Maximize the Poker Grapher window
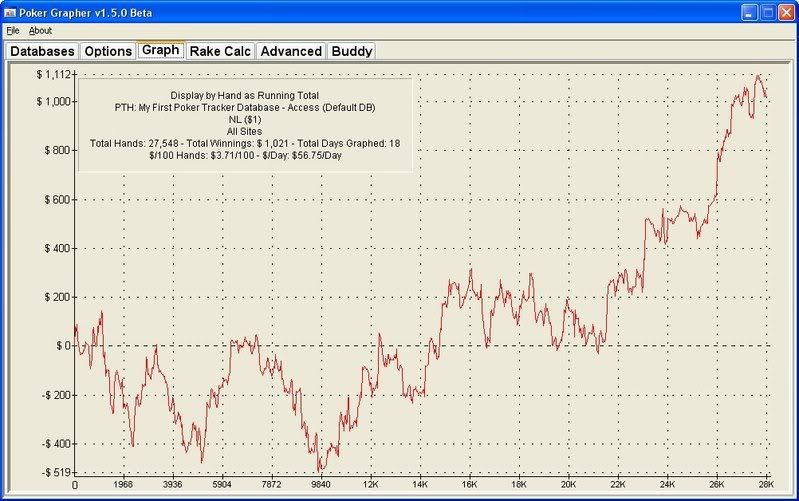The image size is (799, 501). (x=768, y=12)
